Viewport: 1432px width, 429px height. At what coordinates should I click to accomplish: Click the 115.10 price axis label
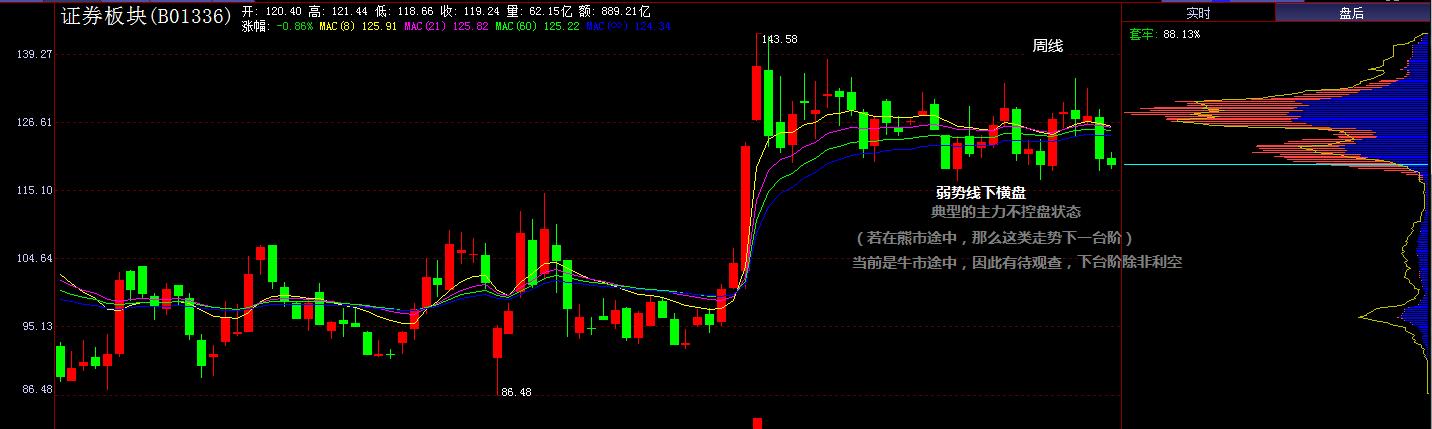pos(33,190)
